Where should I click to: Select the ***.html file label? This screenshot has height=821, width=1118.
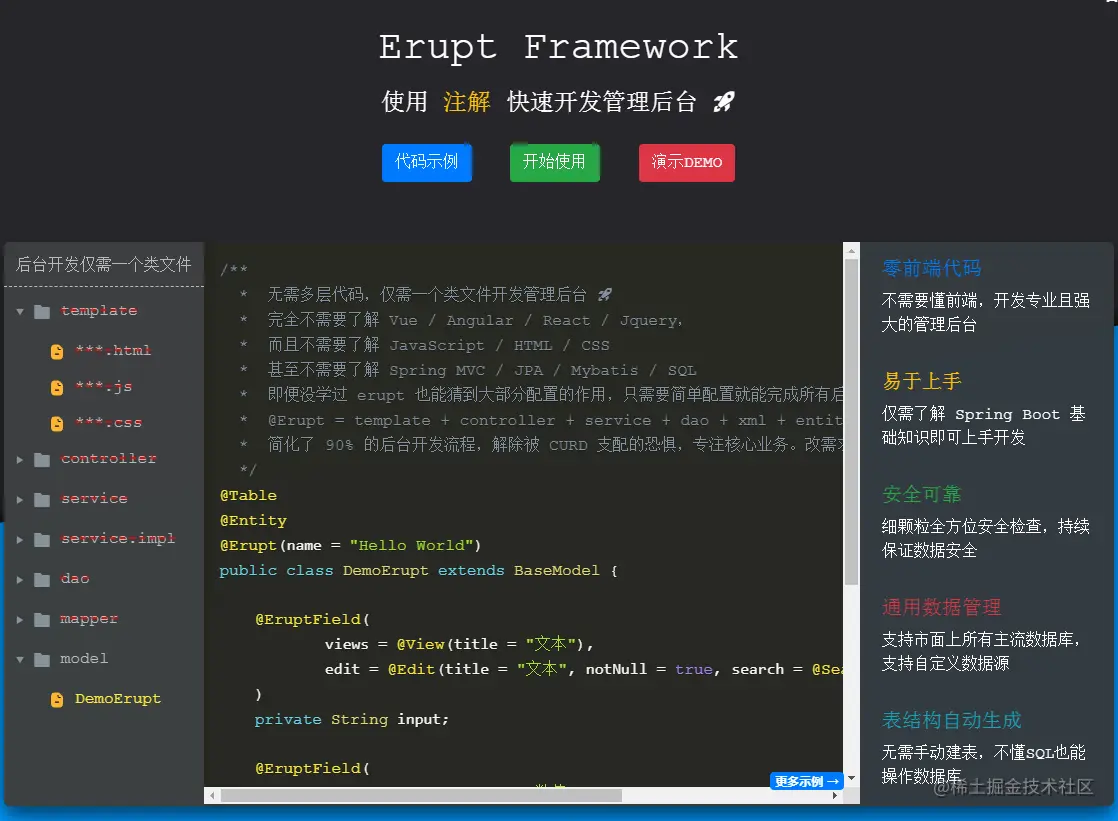click(113, 350)
